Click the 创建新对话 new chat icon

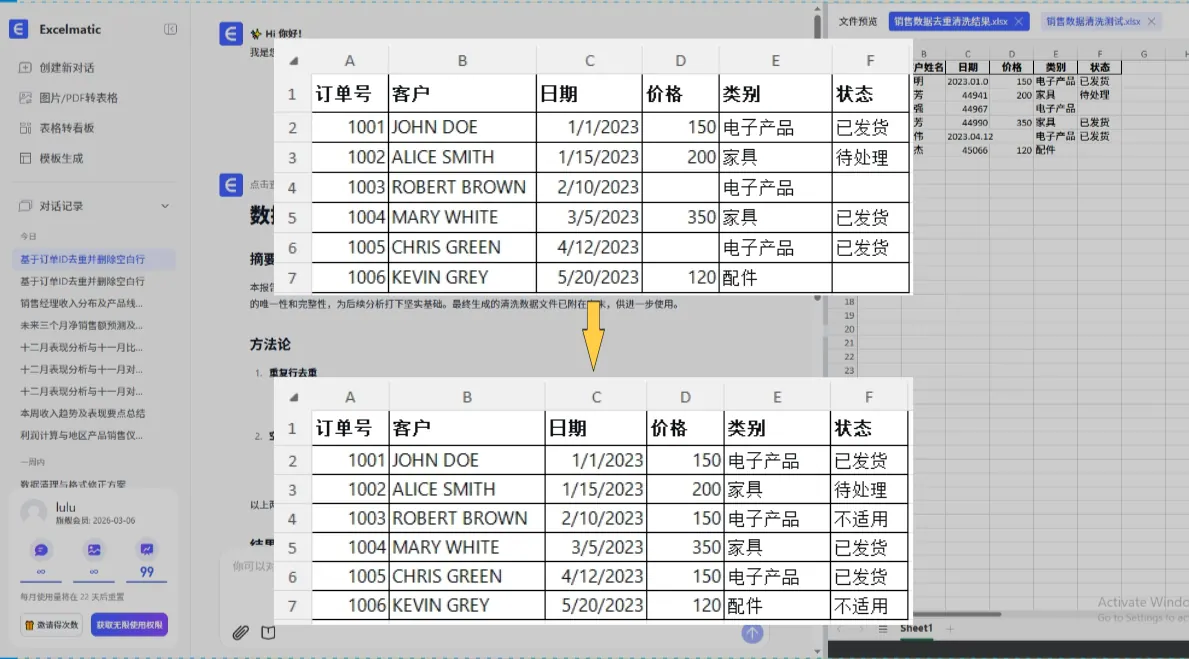26,68
